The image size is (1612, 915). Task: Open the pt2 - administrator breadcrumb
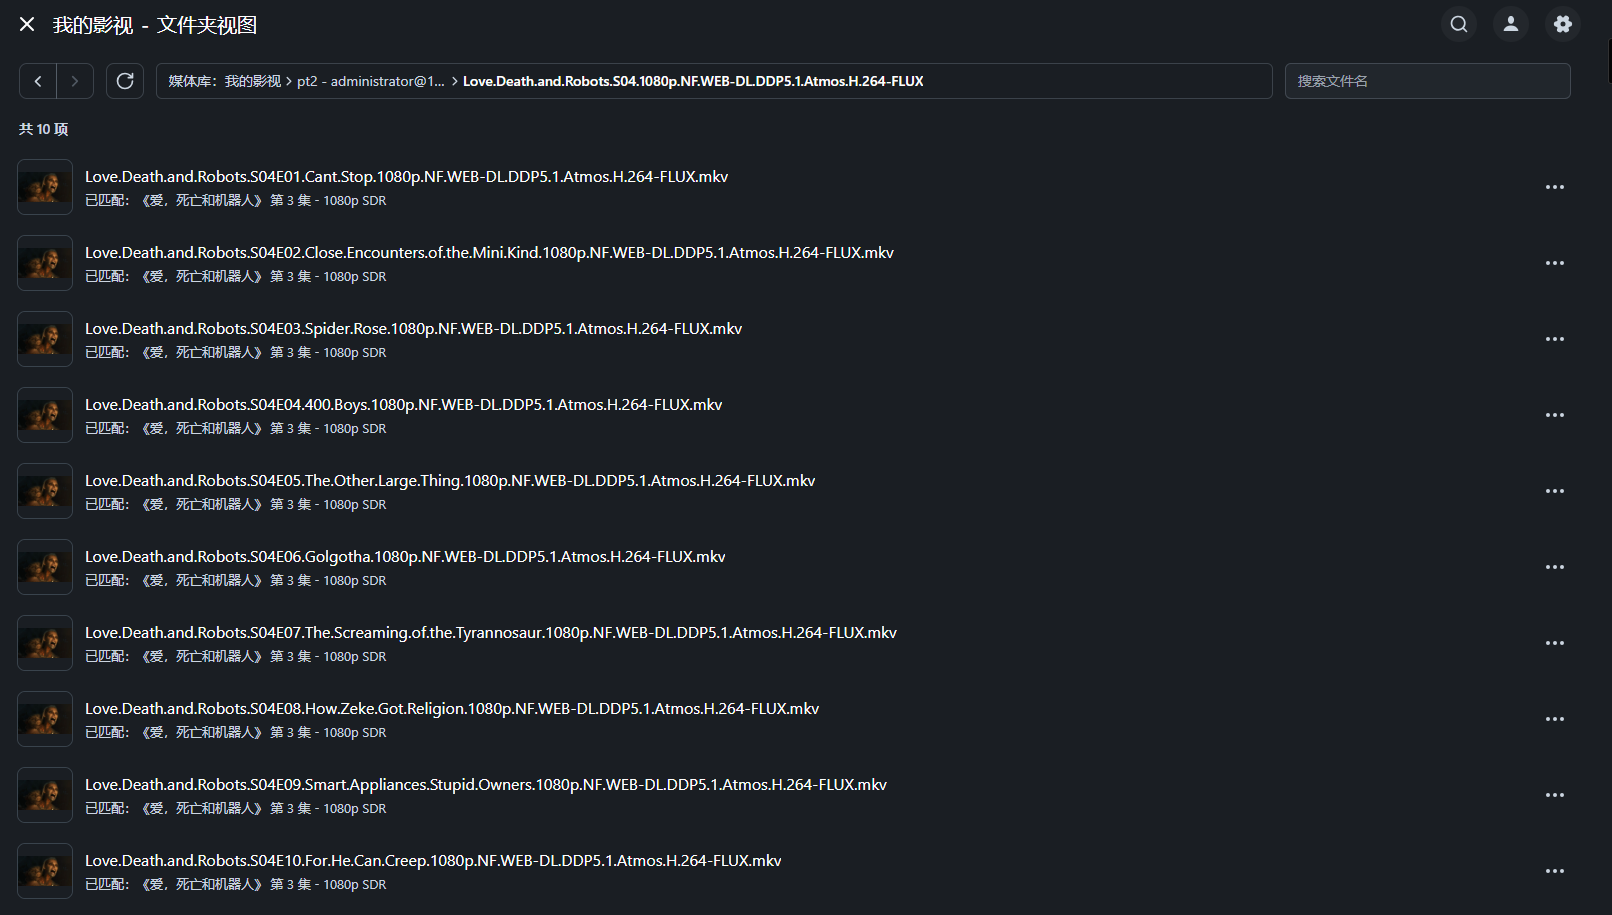tap(371, 81)
